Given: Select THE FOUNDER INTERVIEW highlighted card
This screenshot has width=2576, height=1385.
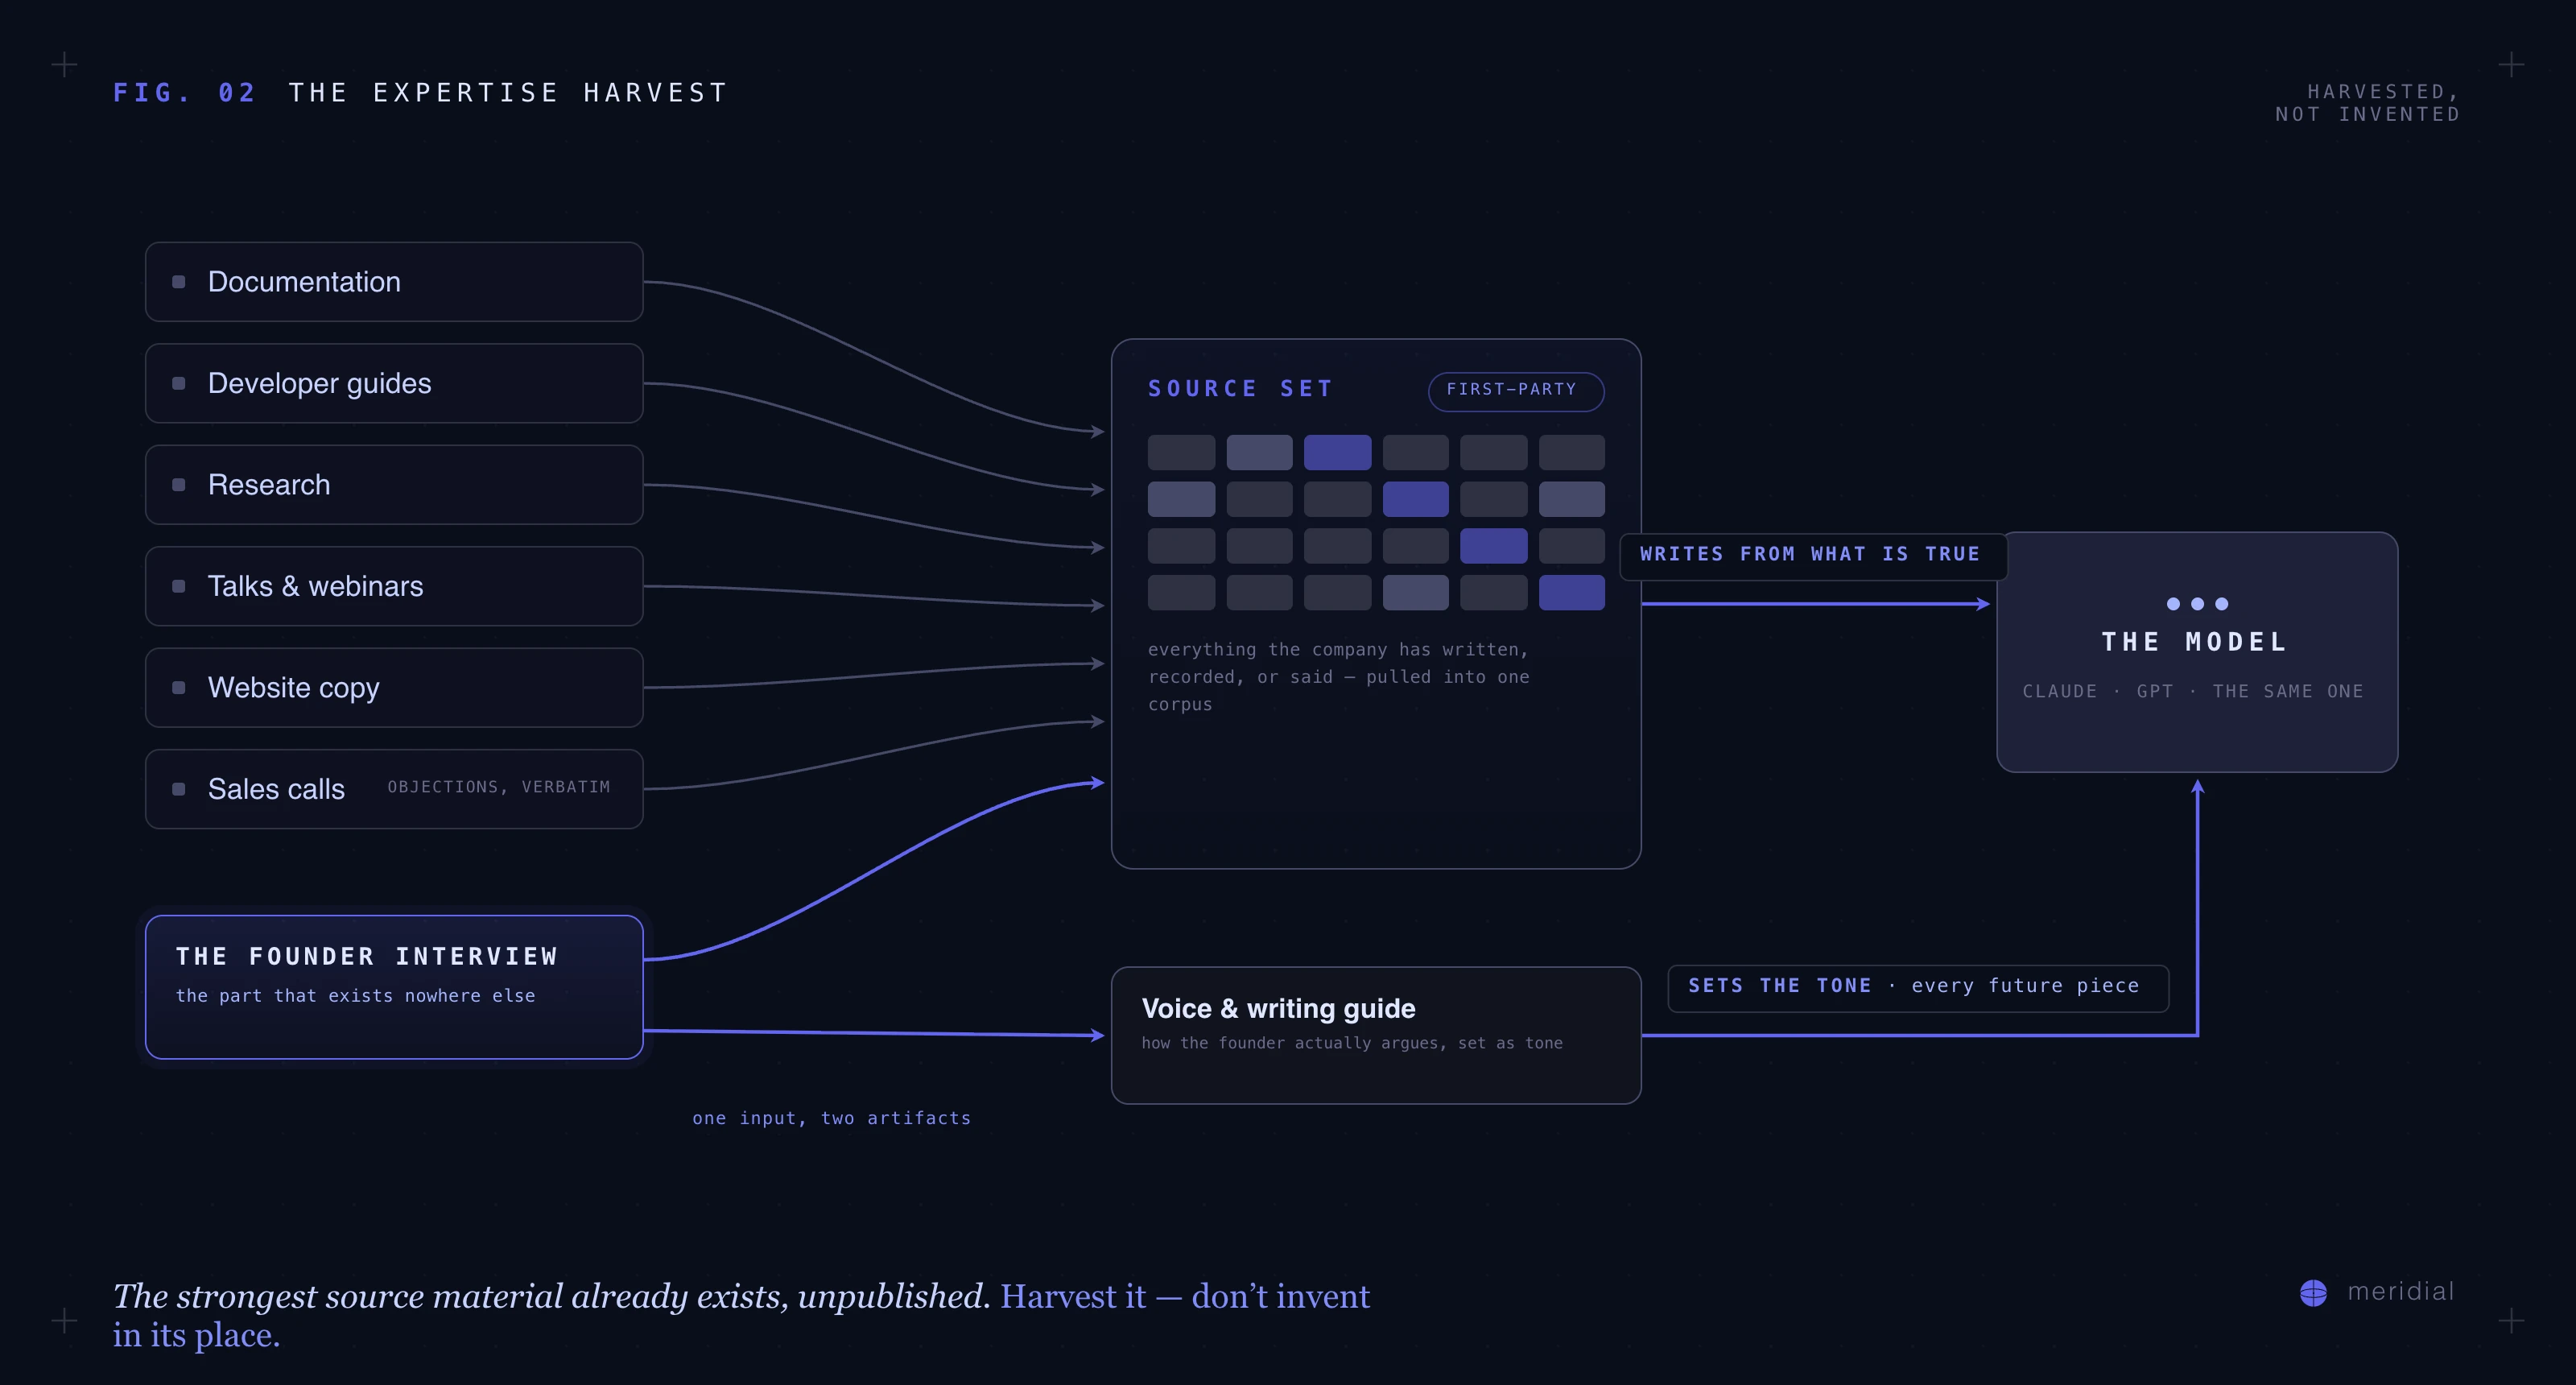Looking at the screenshot, I should 394,987.
